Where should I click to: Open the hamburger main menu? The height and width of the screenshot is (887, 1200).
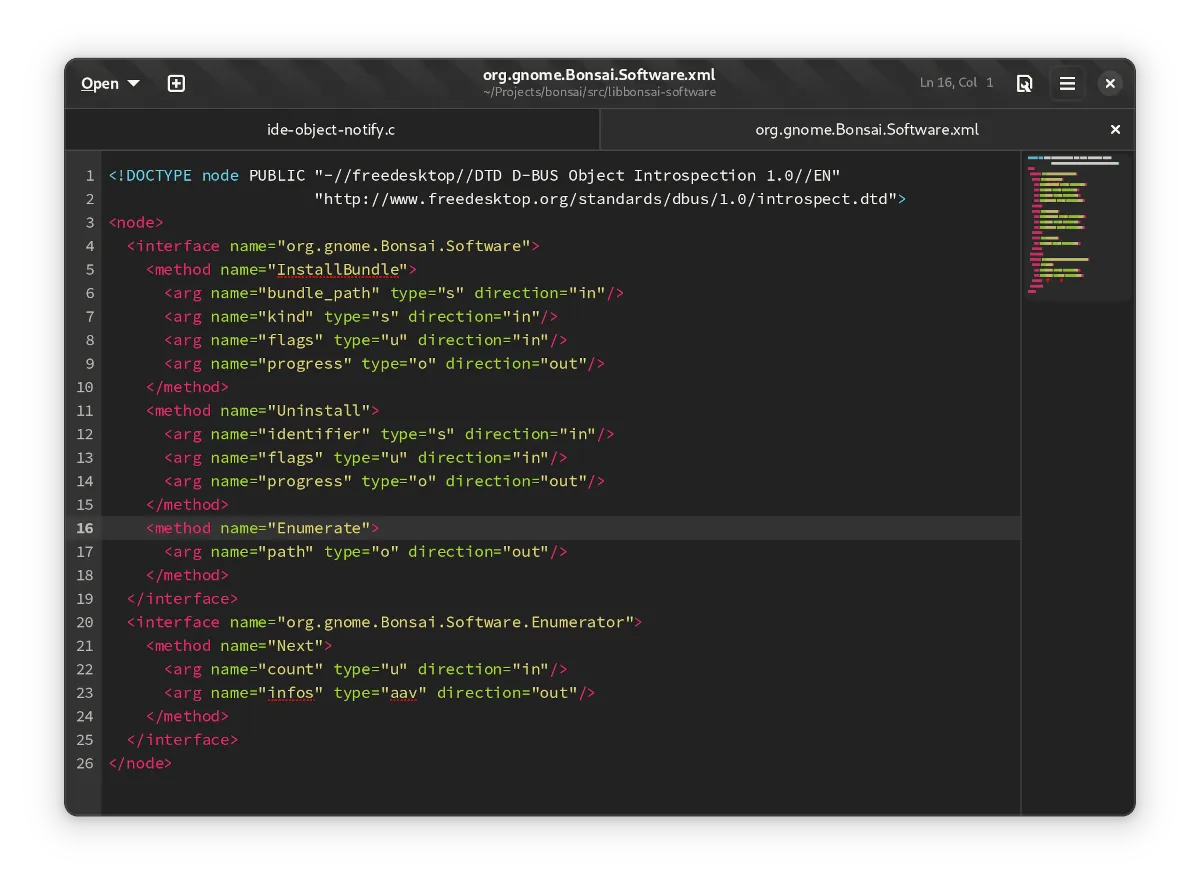coord(1067,84)
